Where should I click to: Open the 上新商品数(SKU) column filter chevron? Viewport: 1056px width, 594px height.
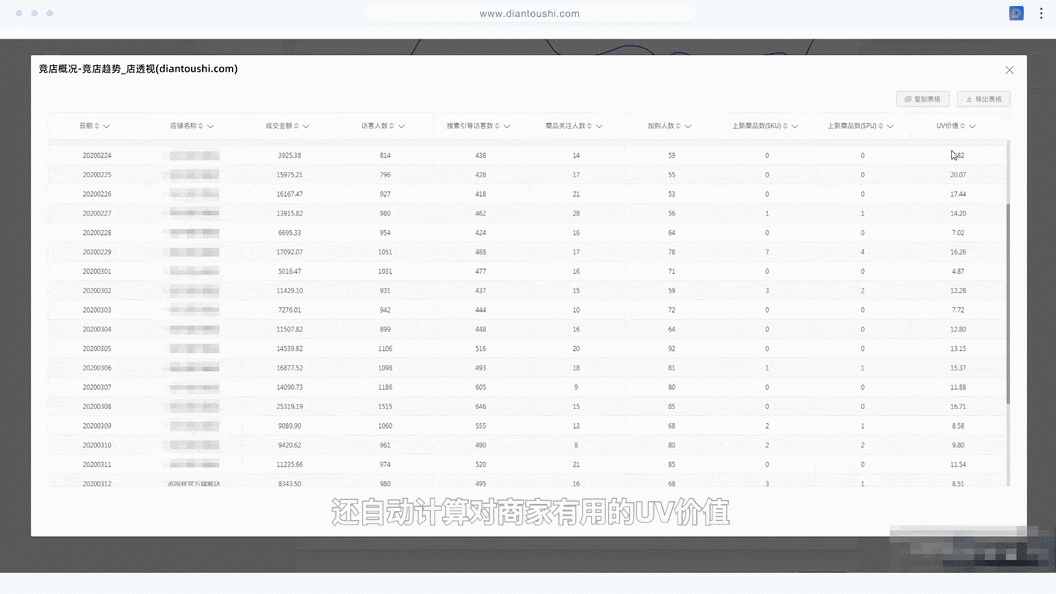[x=795, y=127]
